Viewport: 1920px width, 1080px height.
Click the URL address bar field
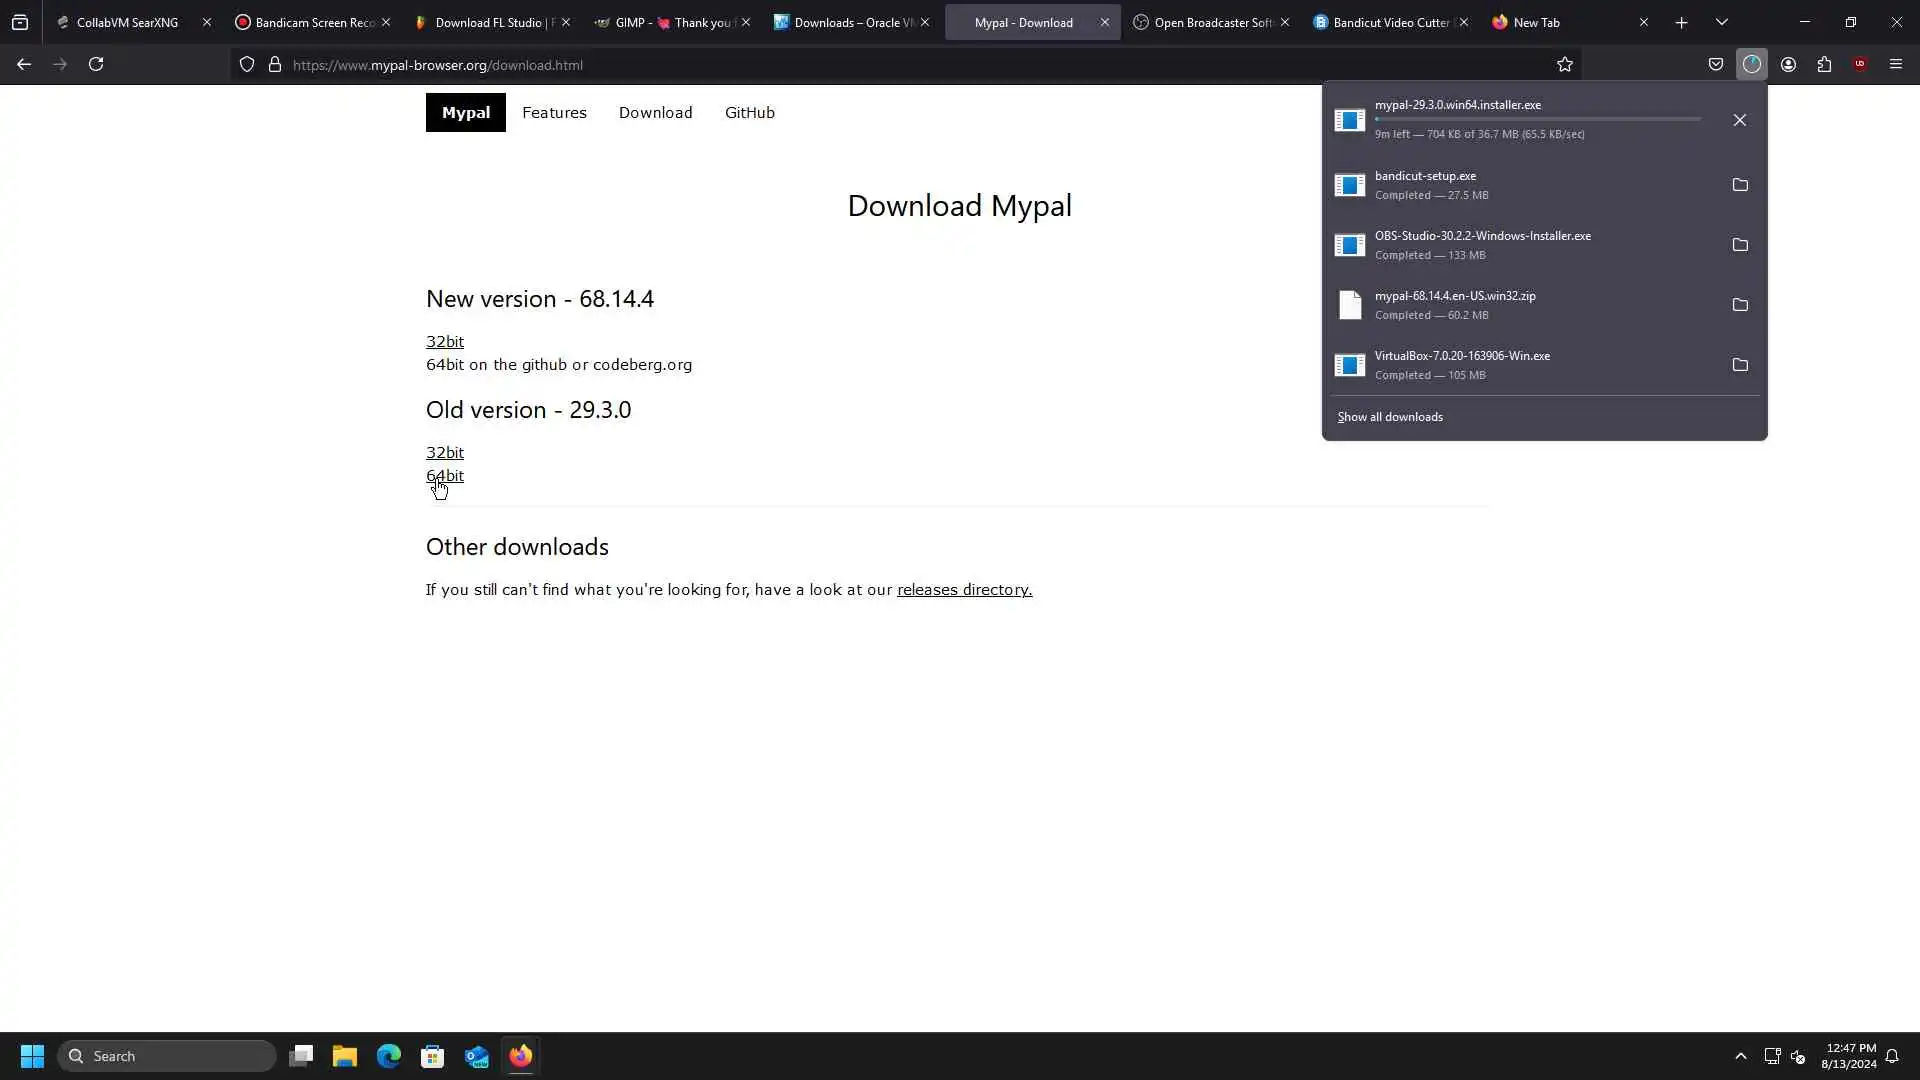[900, 65]
